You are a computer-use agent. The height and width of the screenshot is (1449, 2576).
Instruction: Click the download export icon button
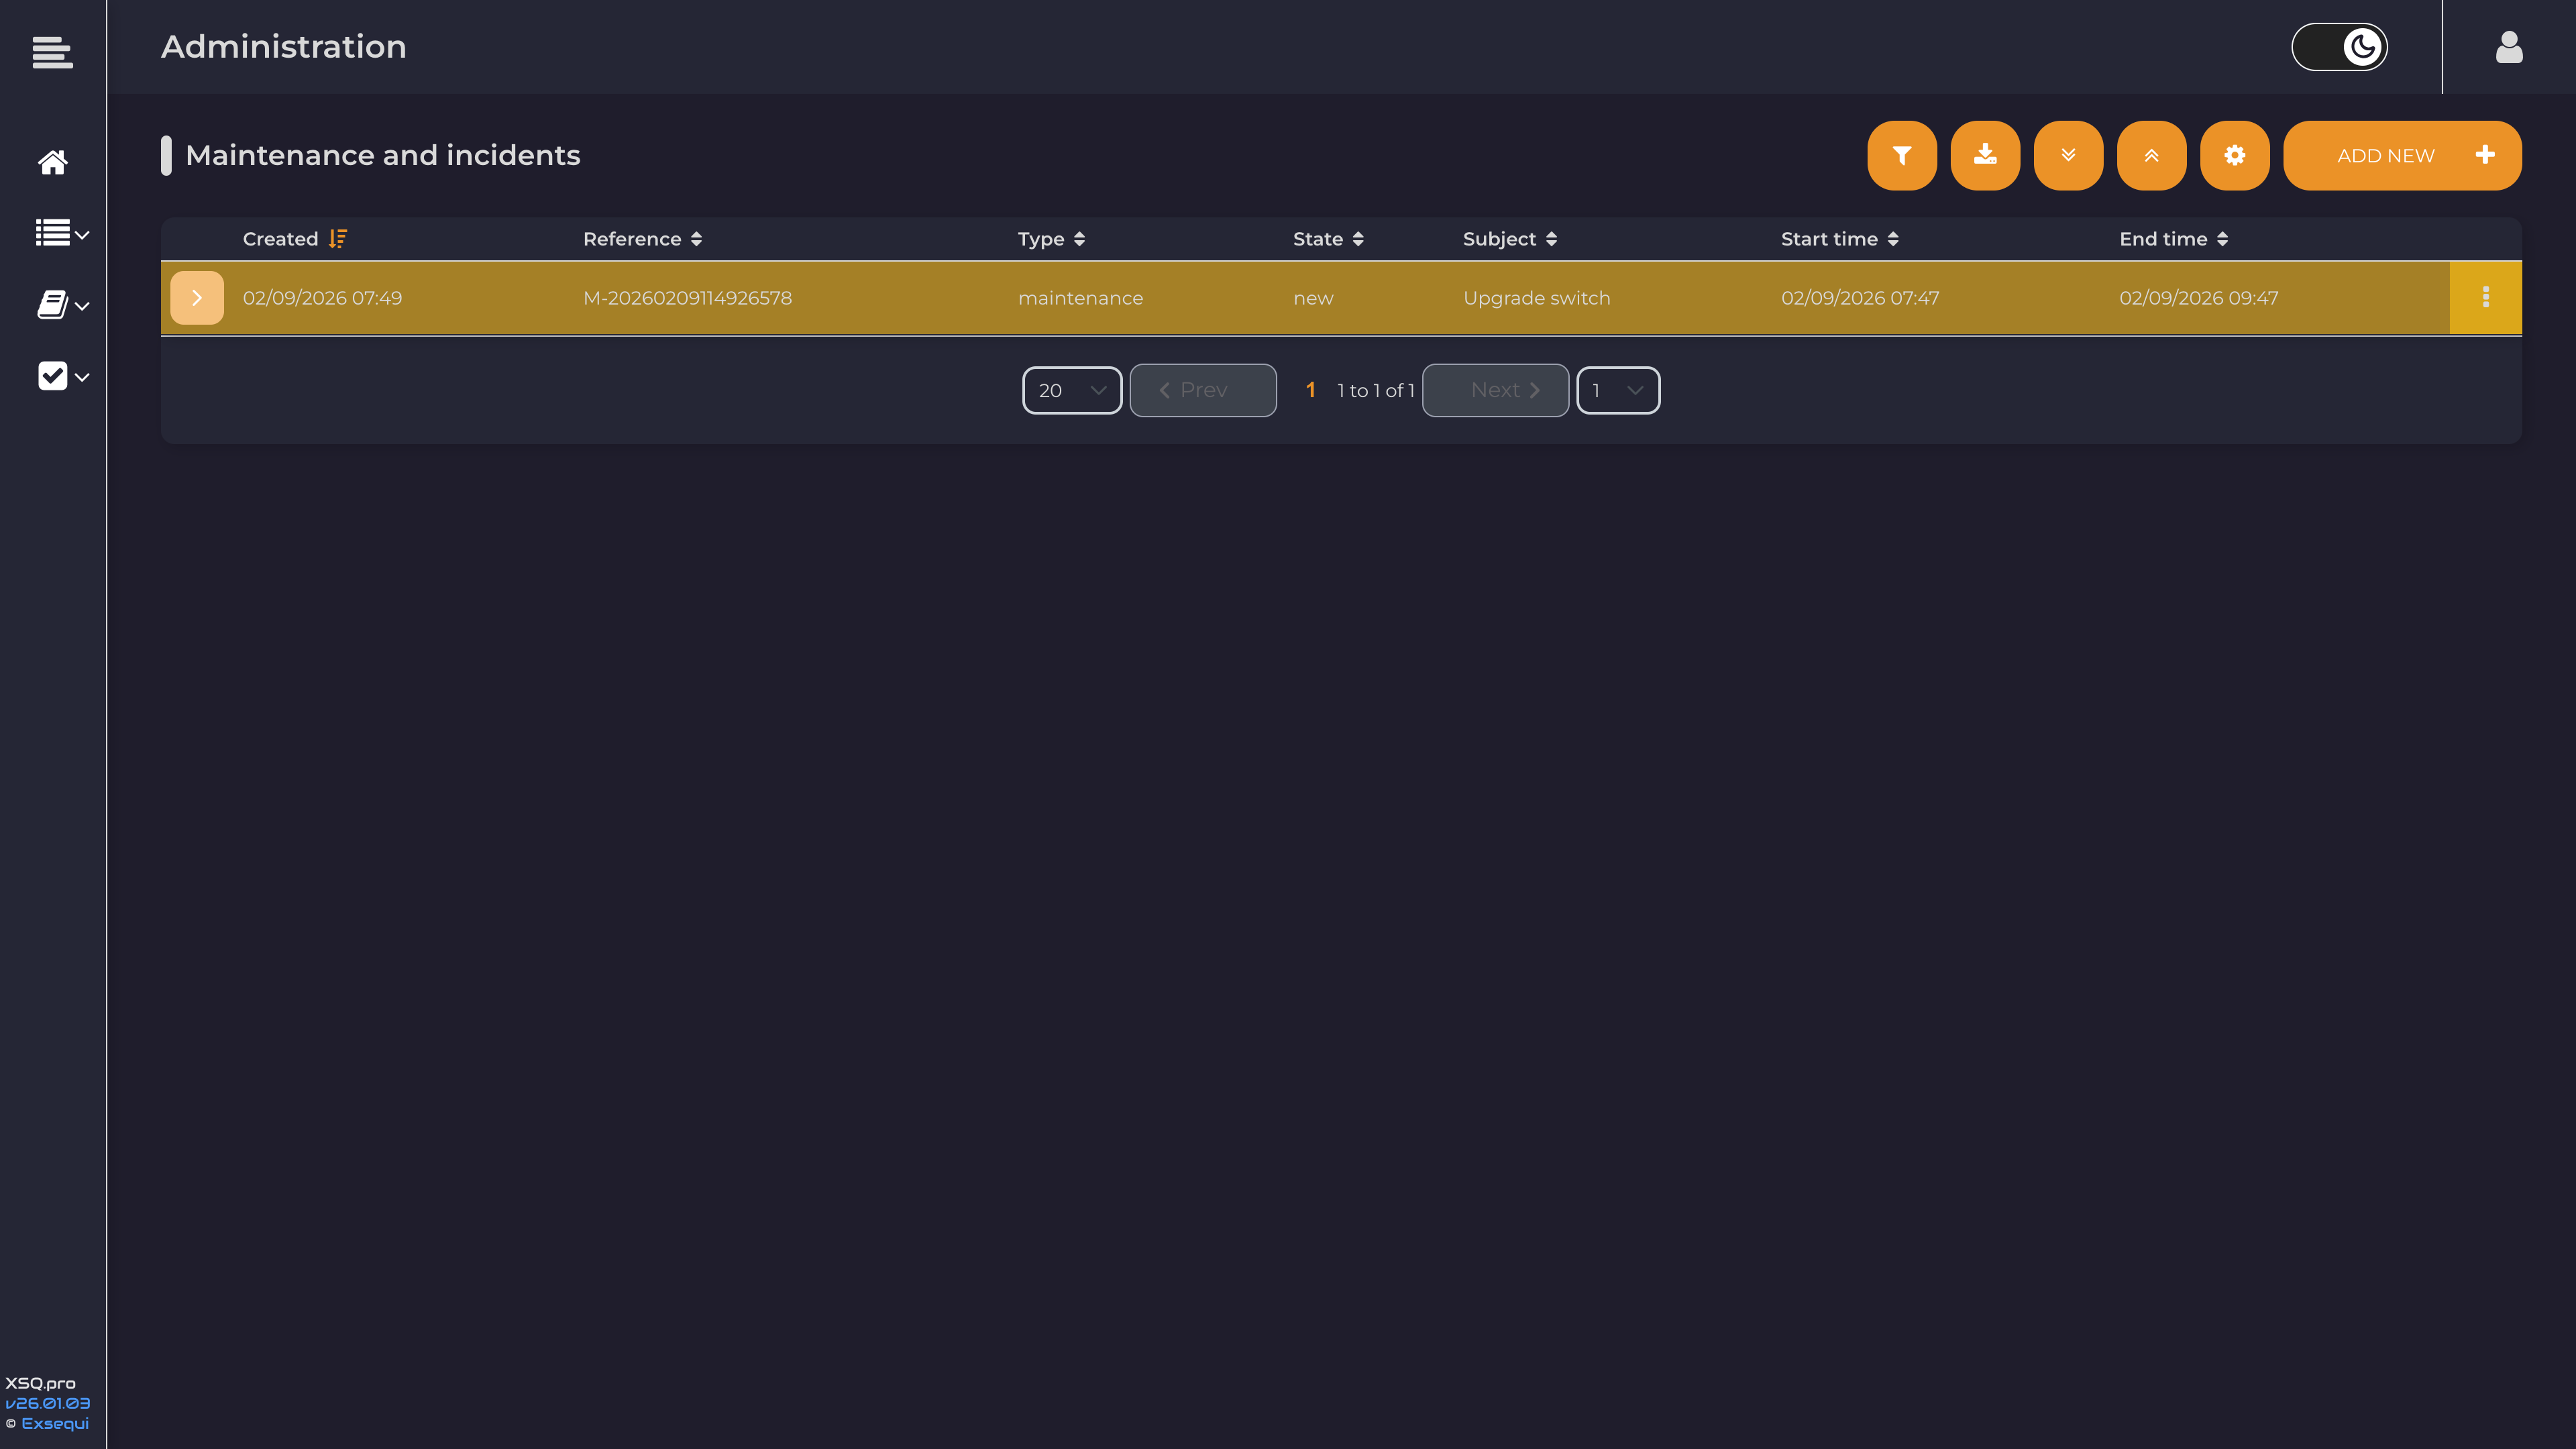(1984, 155)
